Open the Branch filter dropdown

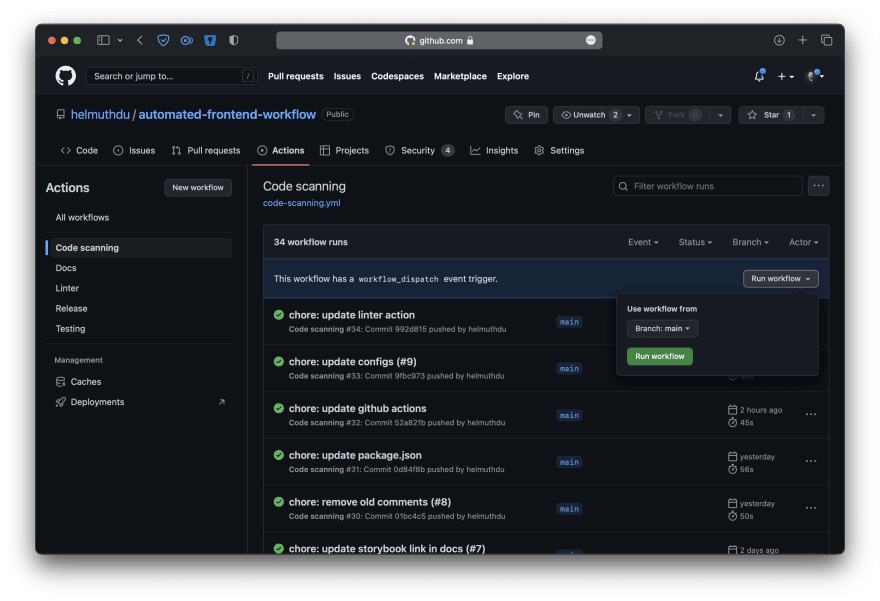(x=750, y=242)
